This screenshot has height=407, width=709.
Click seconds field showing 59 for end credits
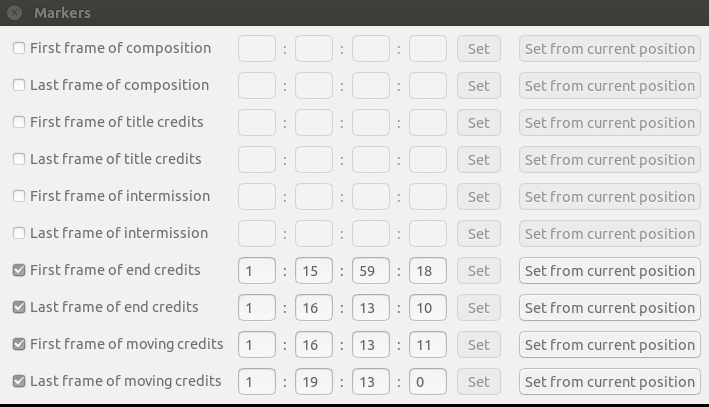370,271
